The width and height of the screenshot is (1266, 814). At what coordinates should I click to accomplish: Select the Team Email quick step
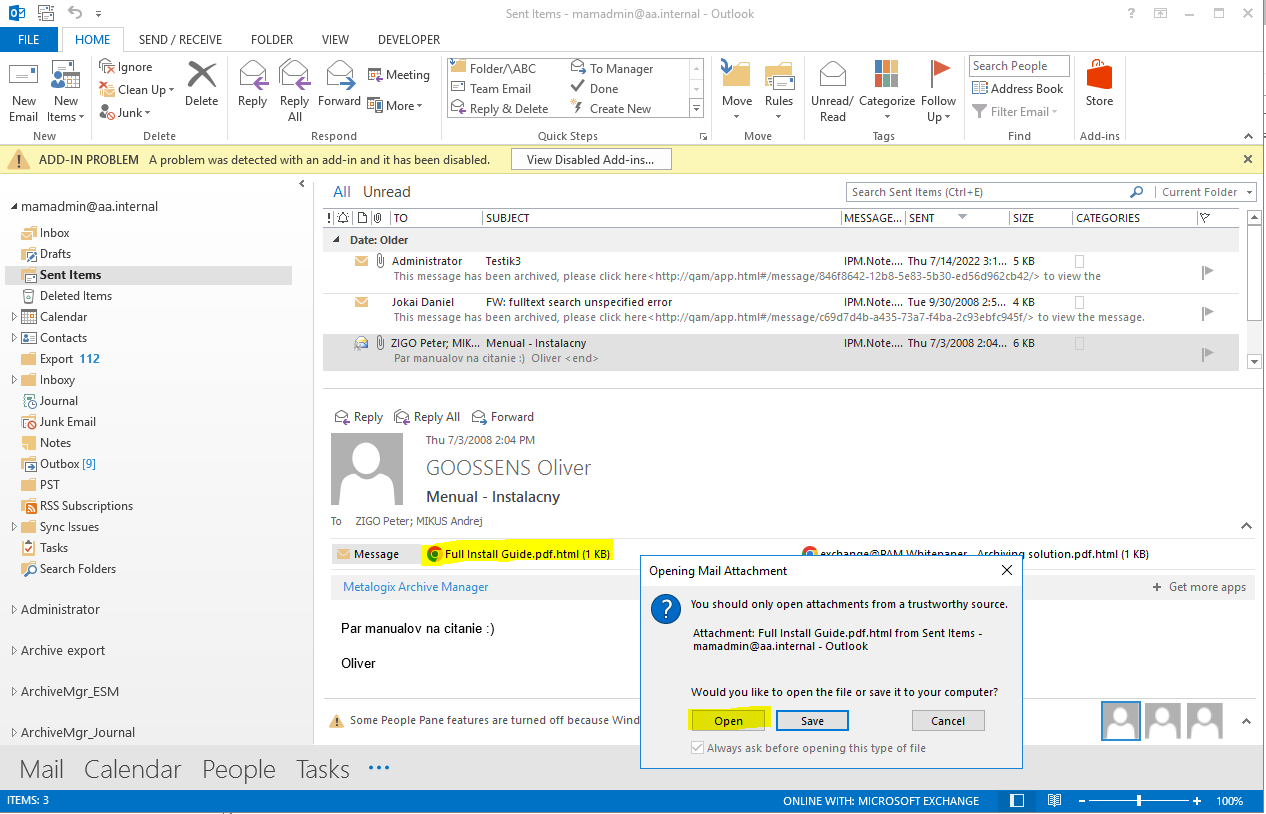[x=491, y=88]
